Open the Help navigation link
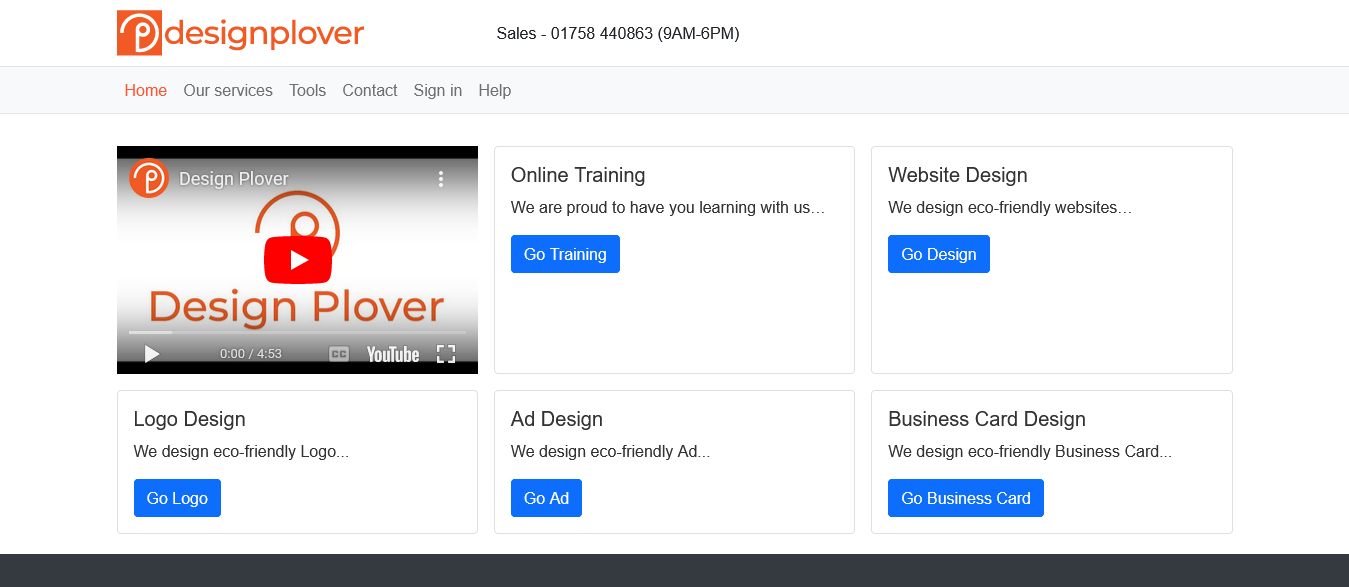Screen dimensions: 1349x587 coord(494,90)
